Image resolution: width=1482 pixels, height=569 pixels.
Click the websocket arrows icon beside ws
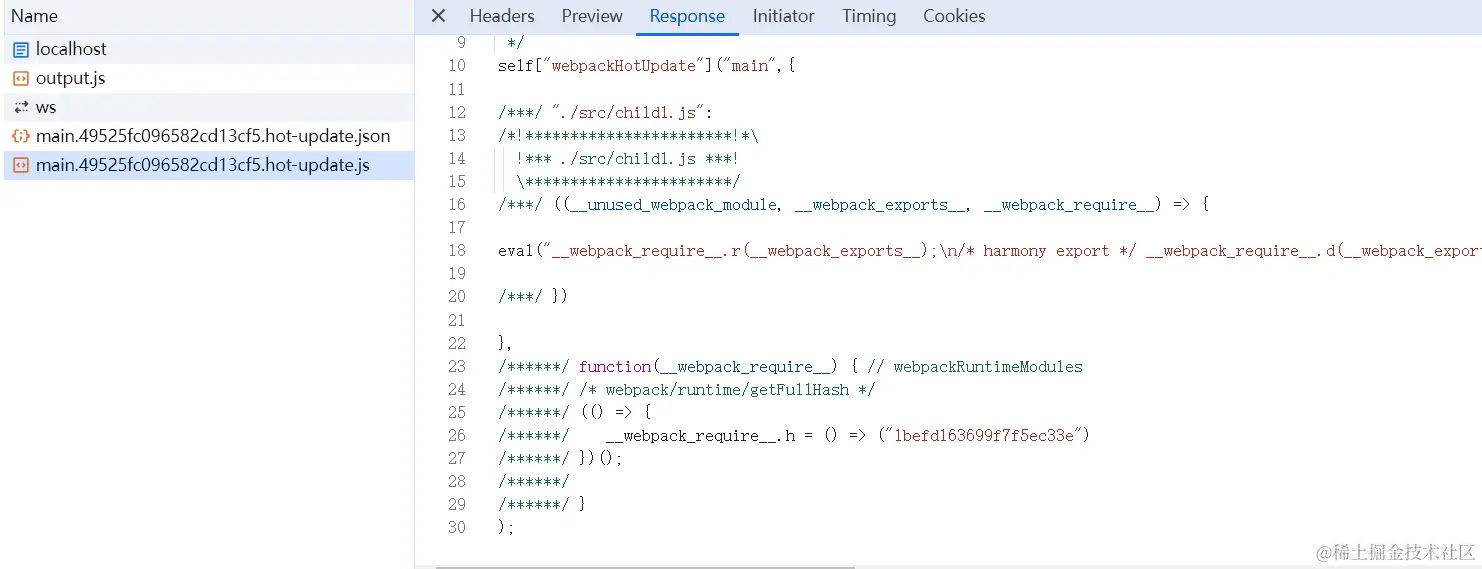21,107
